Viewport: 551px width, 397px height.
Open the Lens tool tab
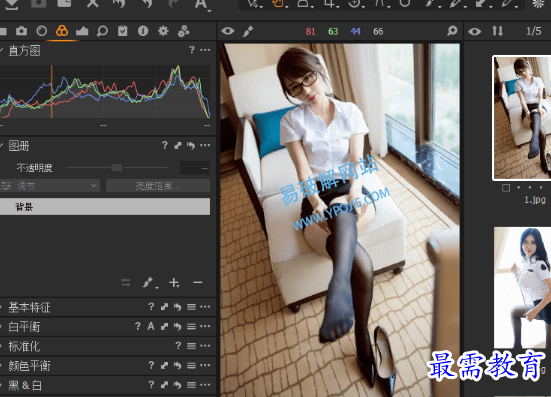(x=41, y=31)
